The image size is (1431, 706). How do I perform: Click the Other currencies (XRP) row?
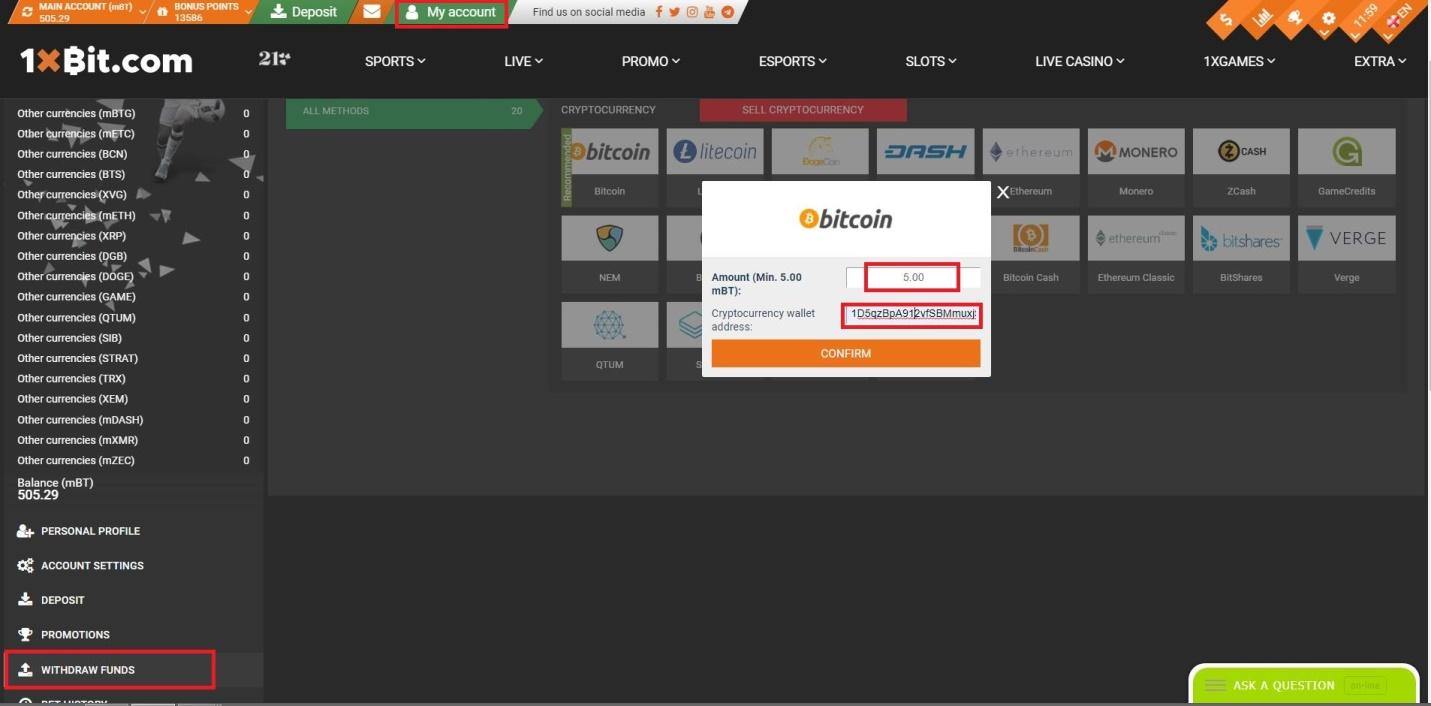coord(134,236)
